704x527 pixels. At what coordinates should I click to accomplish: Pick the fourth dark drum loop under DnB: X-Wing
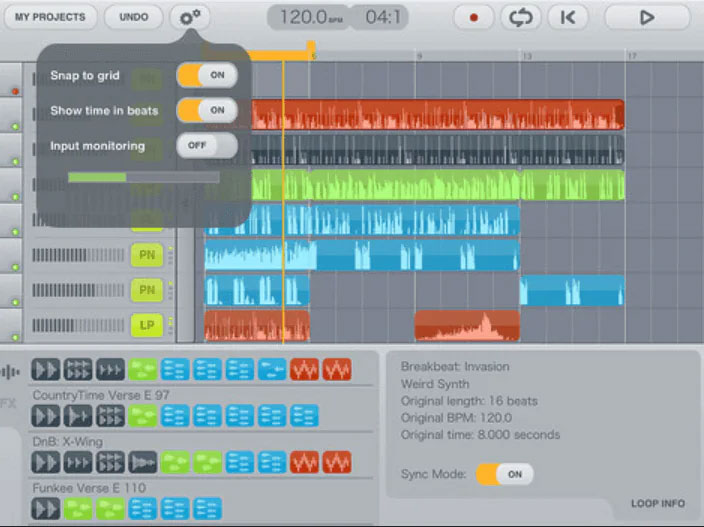(142, 462)
